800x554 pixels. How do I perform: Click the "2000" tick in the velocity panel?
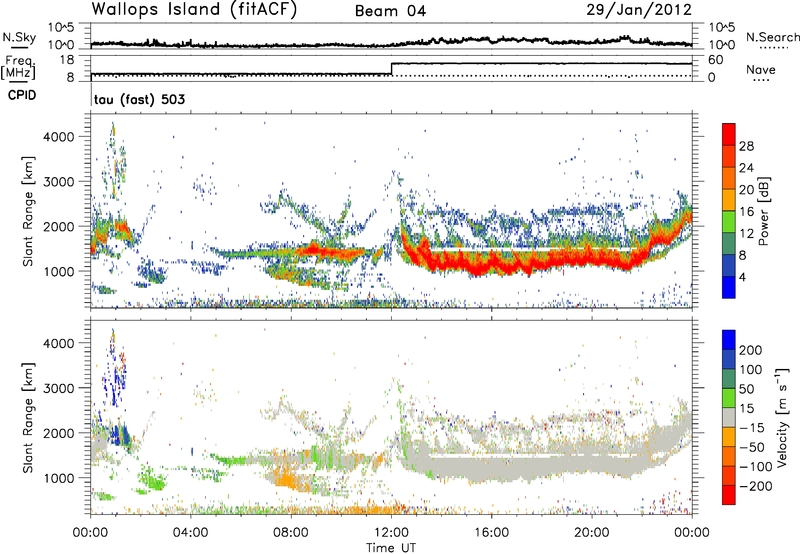point(58,433)
